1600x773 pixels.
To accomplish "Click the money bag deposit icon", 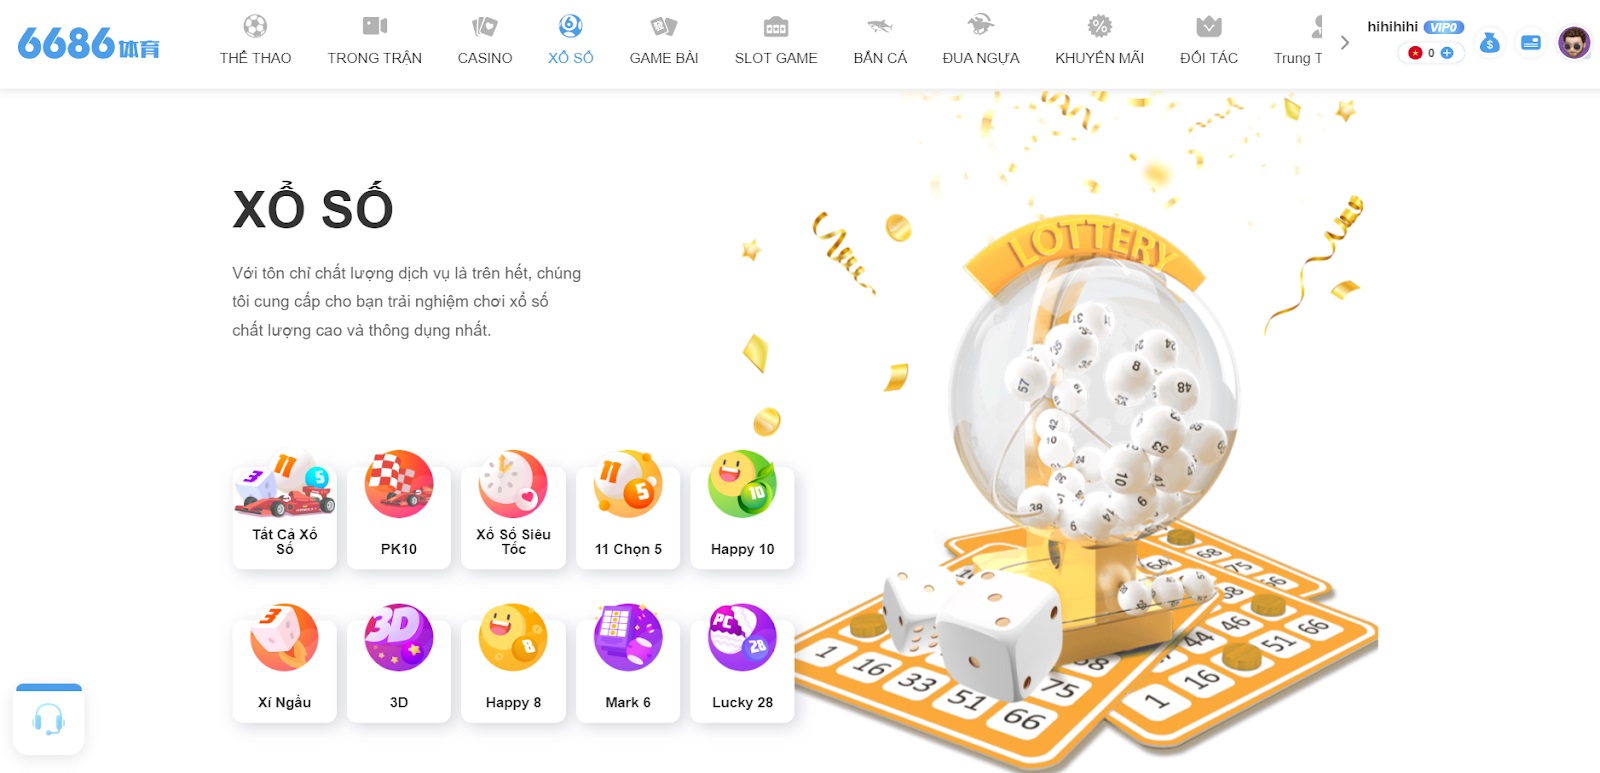I will point(1490,43).
